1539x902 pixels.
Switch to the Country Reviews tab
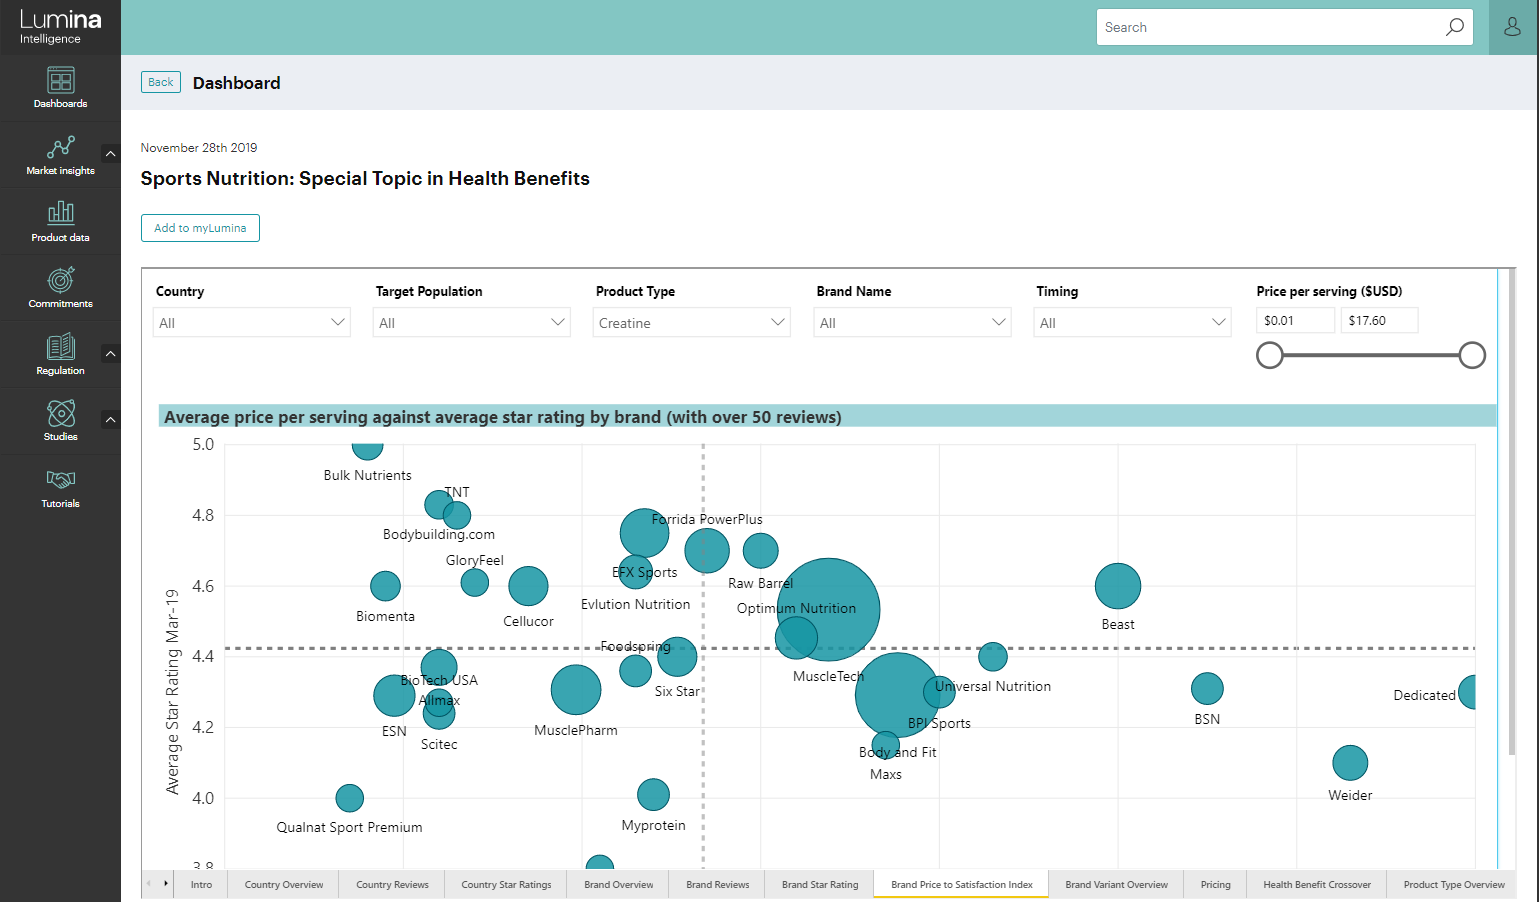392,884
